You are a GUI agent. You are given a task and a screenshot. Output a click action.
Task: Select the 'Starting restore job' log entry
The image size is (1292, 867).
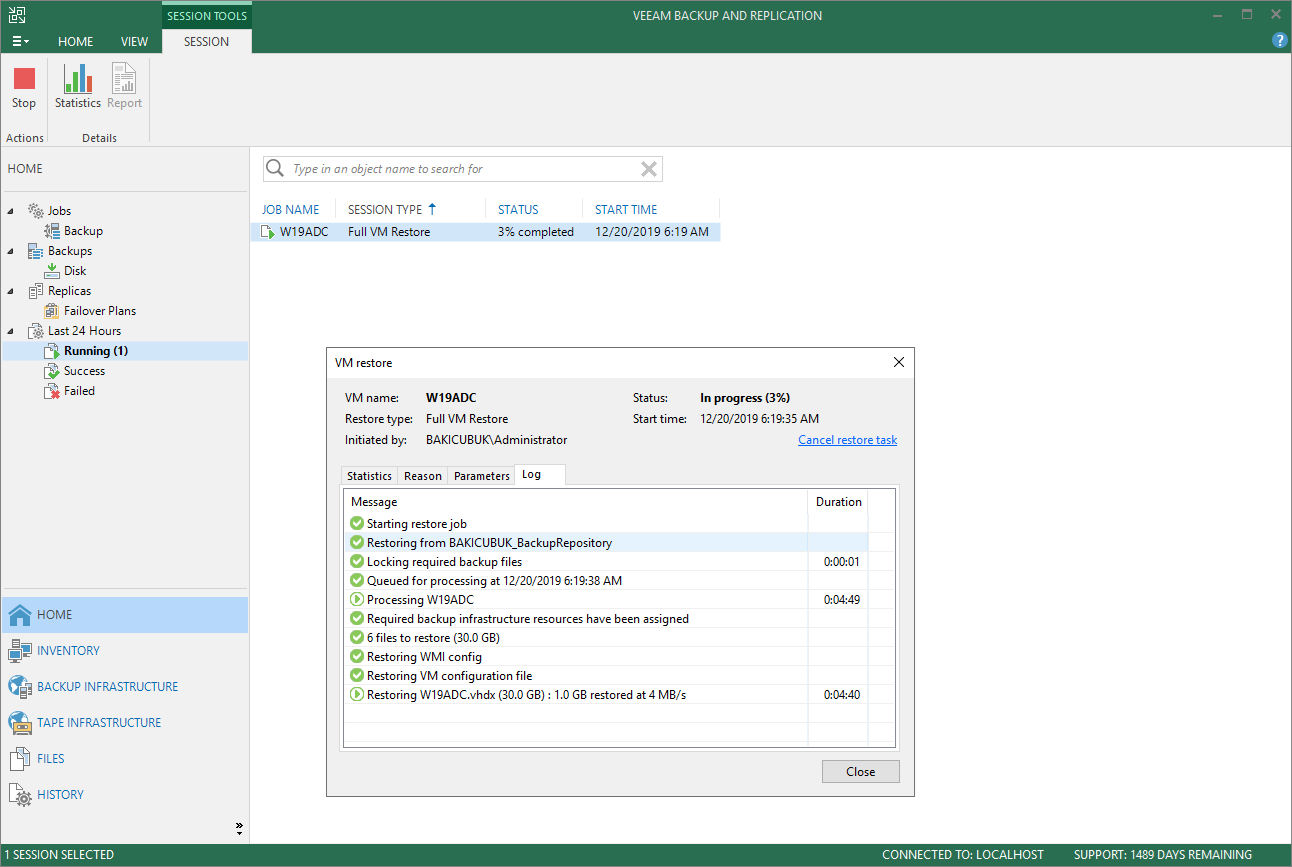pyautogui.click(x=606, y=524)
